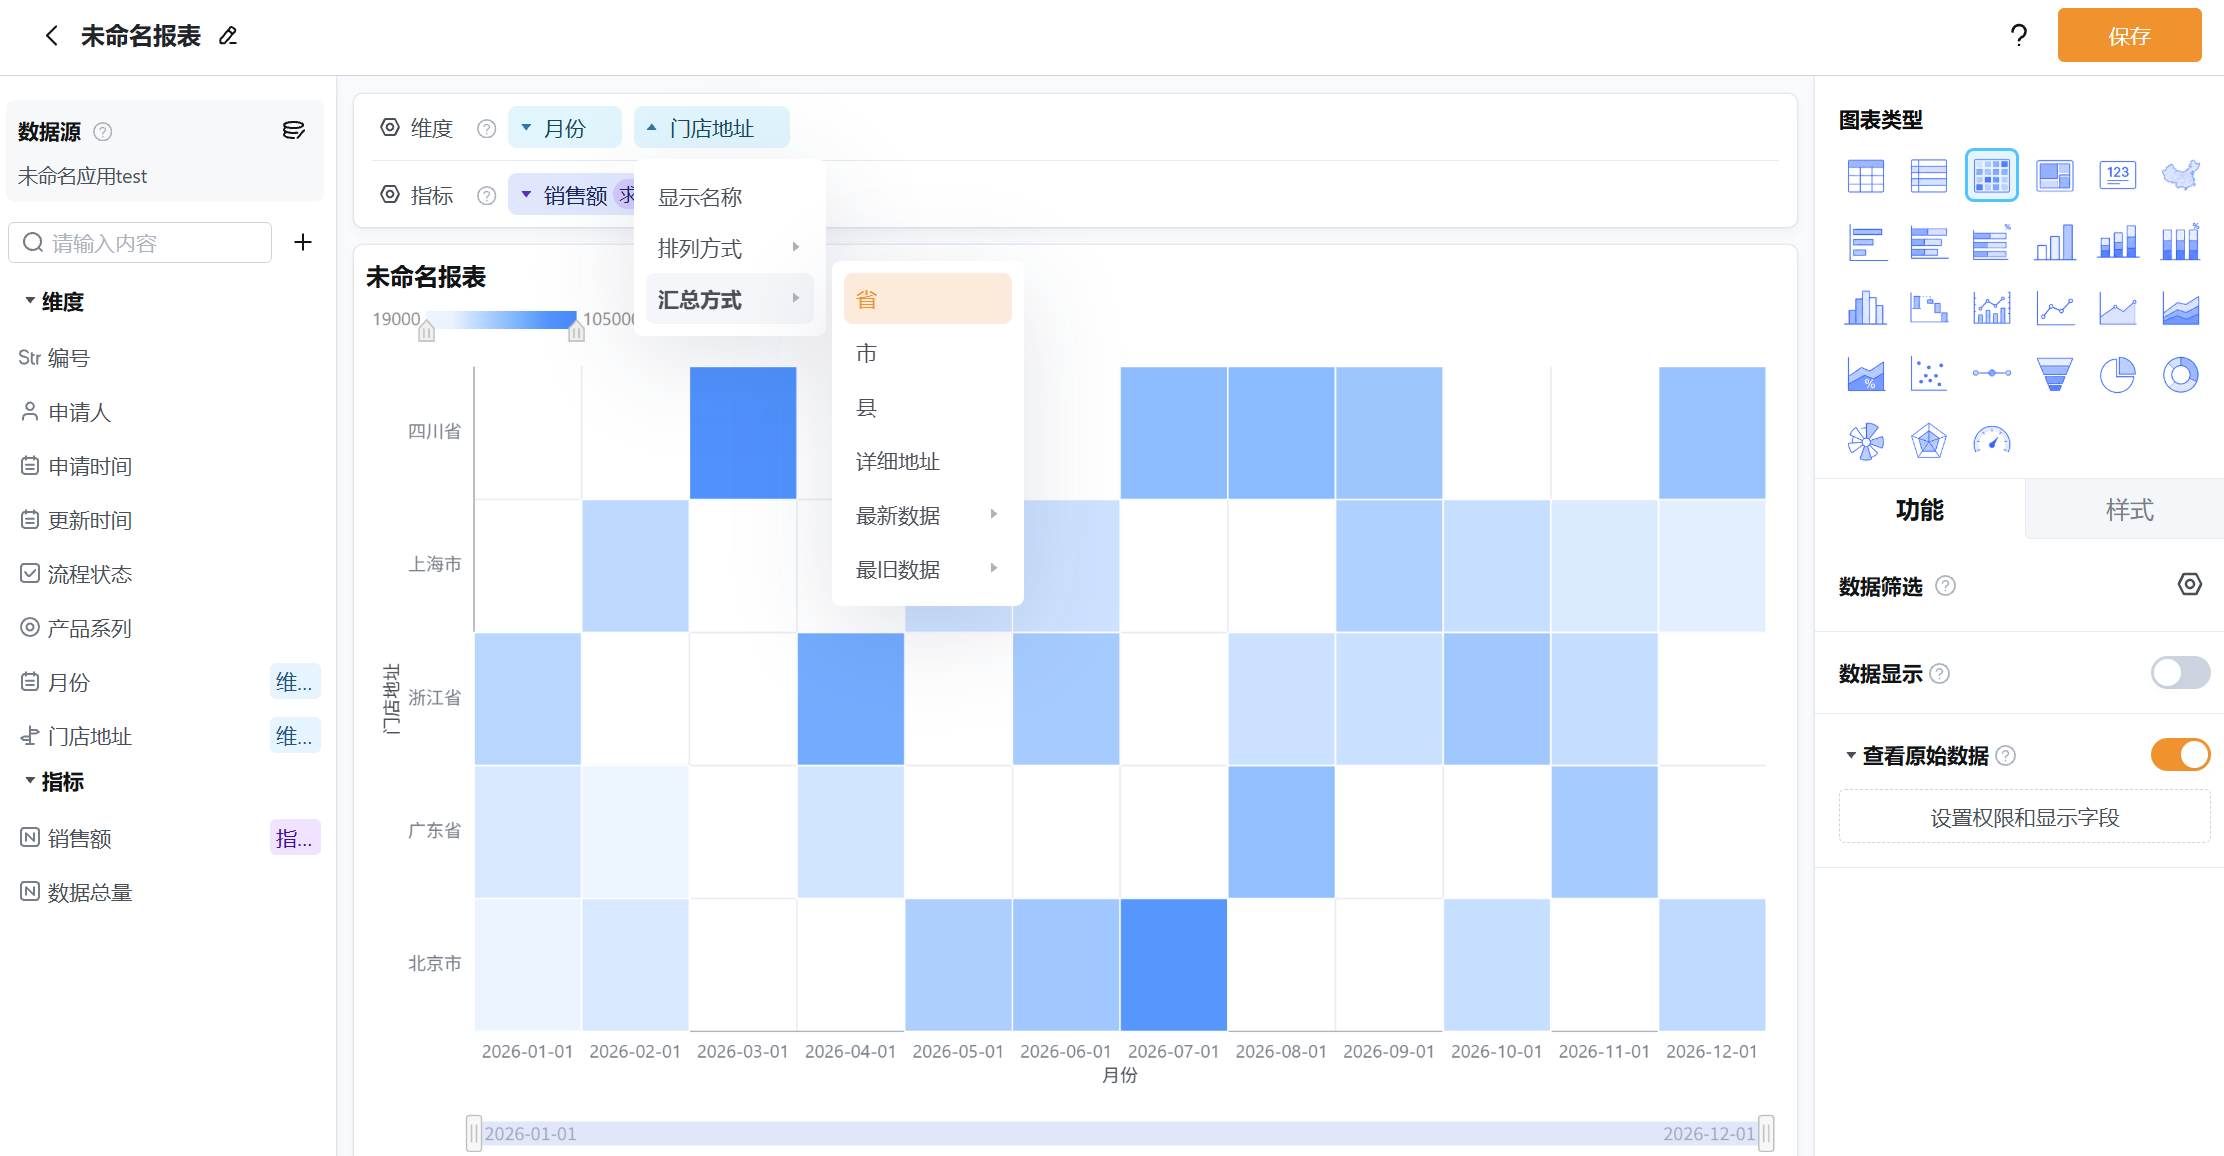
Task: Select the waterfall chart type
Action: [1929, 309]
